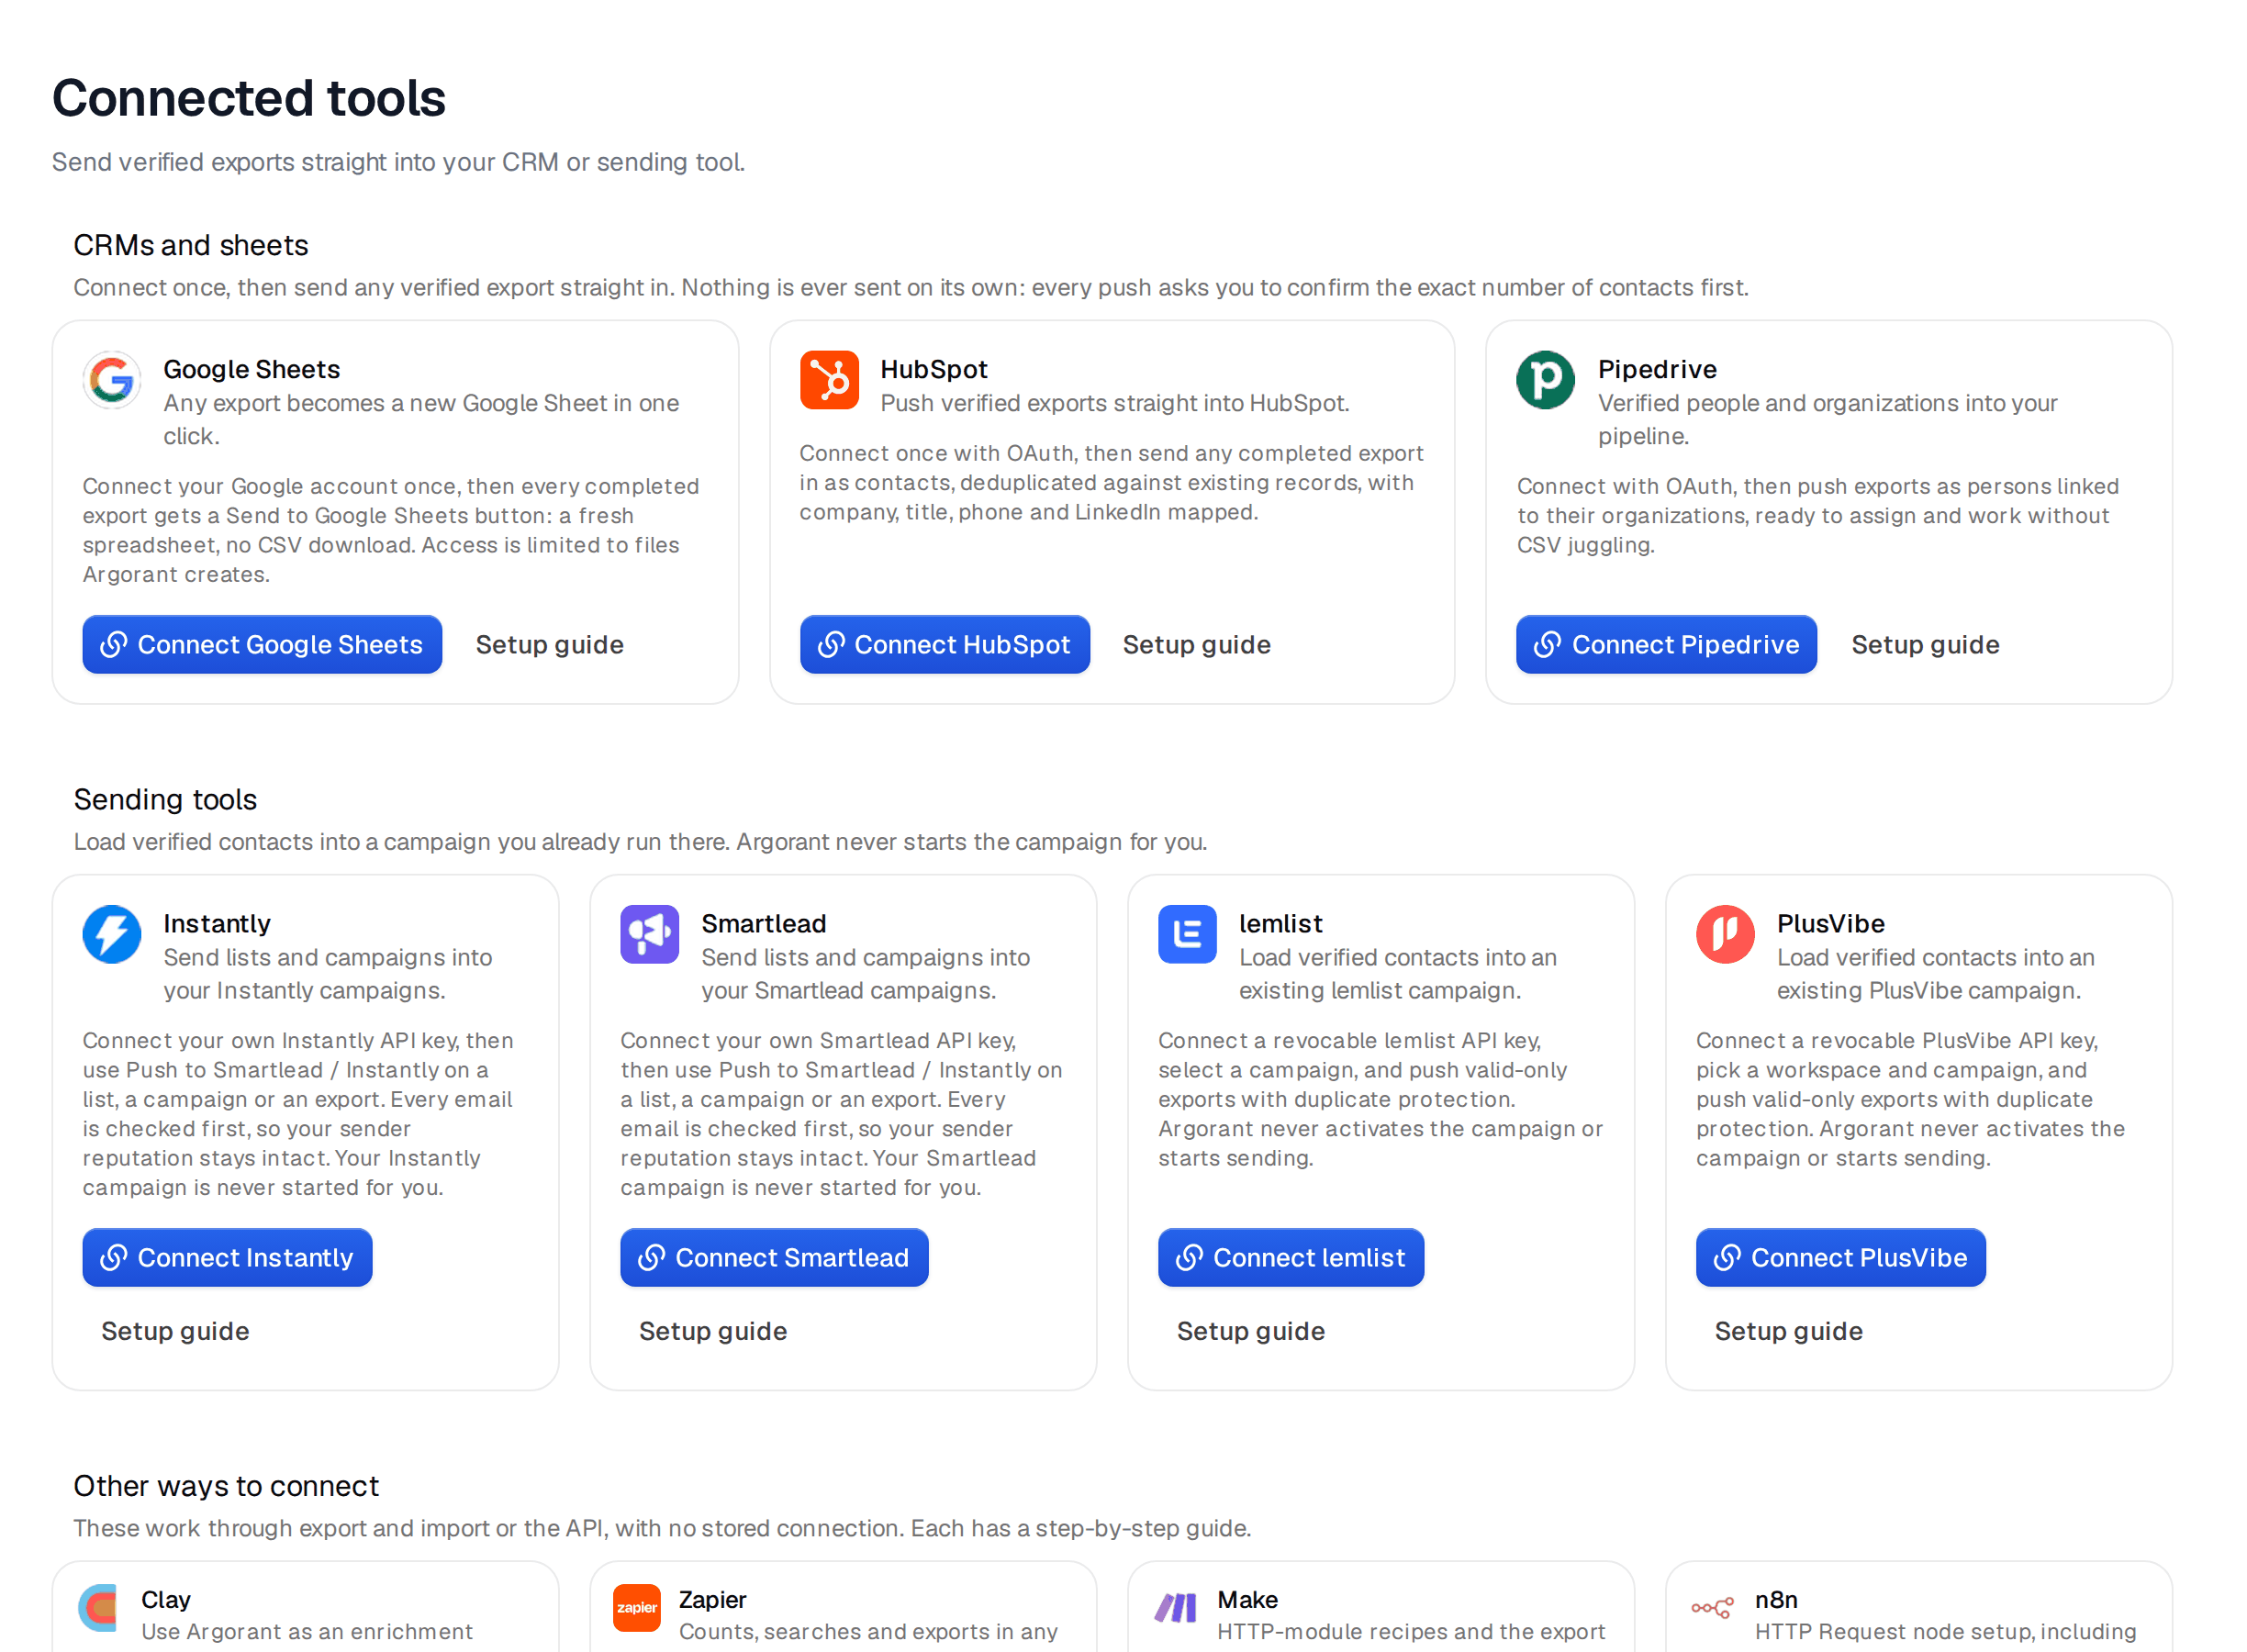Click the Instantly card title

(217, 923)
